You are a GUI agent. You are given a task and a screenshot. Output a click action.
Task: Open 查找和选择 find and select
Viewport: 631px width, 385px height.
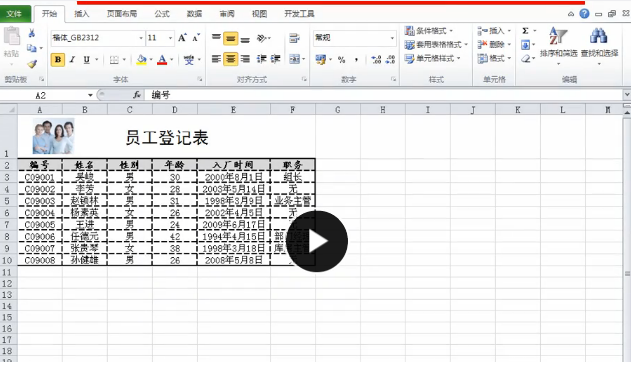[x=599, y=46]
